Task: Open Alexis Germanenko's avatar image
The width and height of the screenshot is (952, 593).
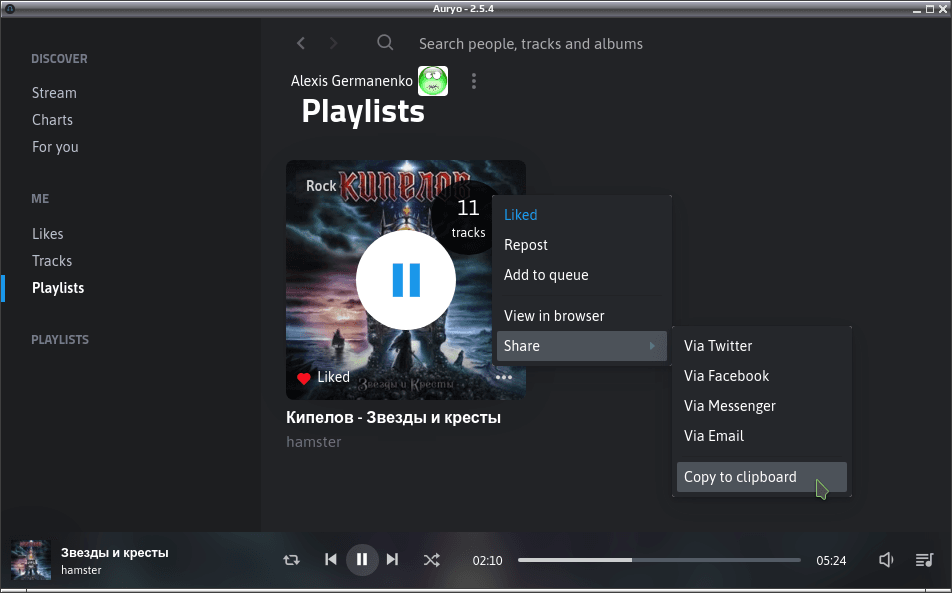Action: coord(433,81)
